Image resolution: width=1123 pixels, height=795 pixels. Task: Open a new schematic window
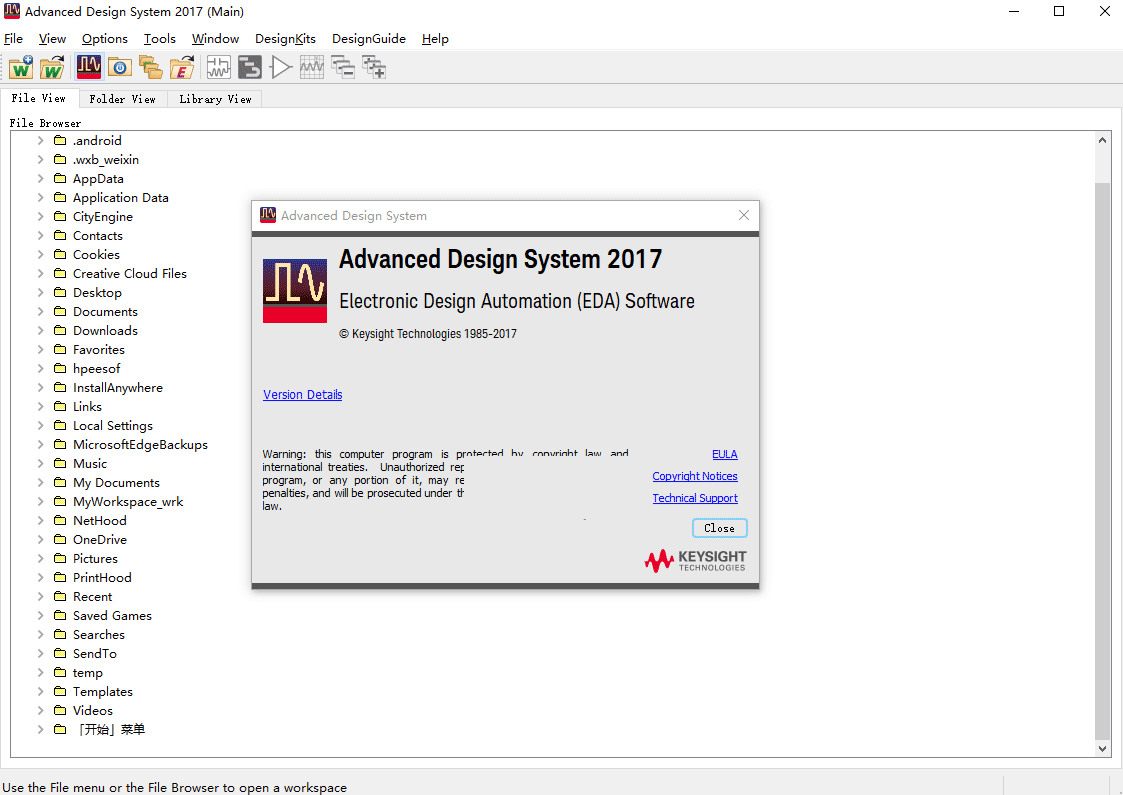218,67
